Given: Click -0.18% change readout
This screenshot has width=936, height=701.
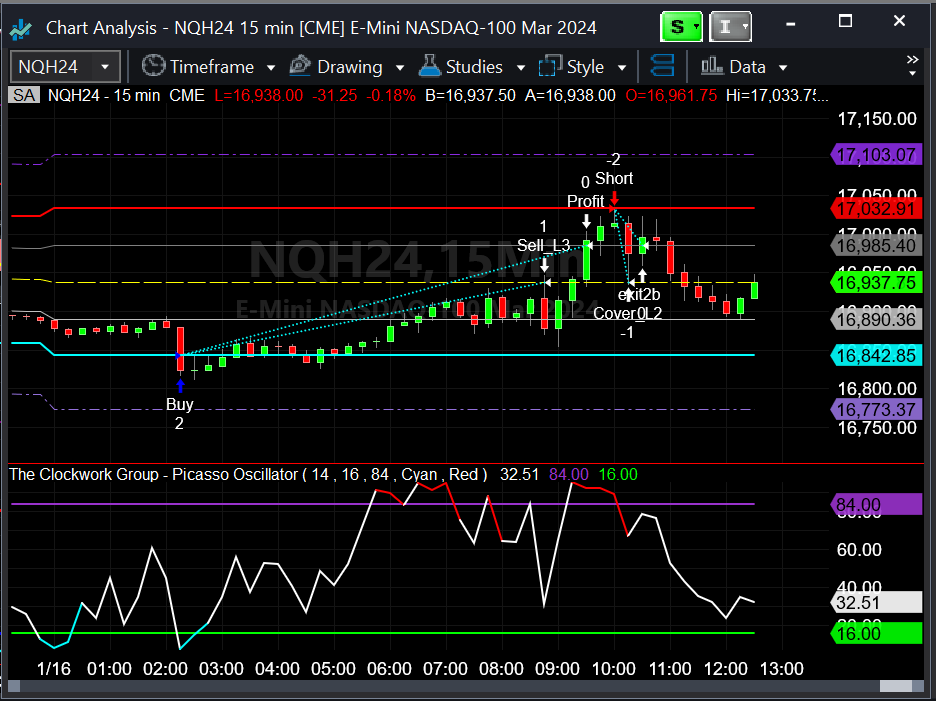Looking at the screenshot, I should (x=390, y=96).
